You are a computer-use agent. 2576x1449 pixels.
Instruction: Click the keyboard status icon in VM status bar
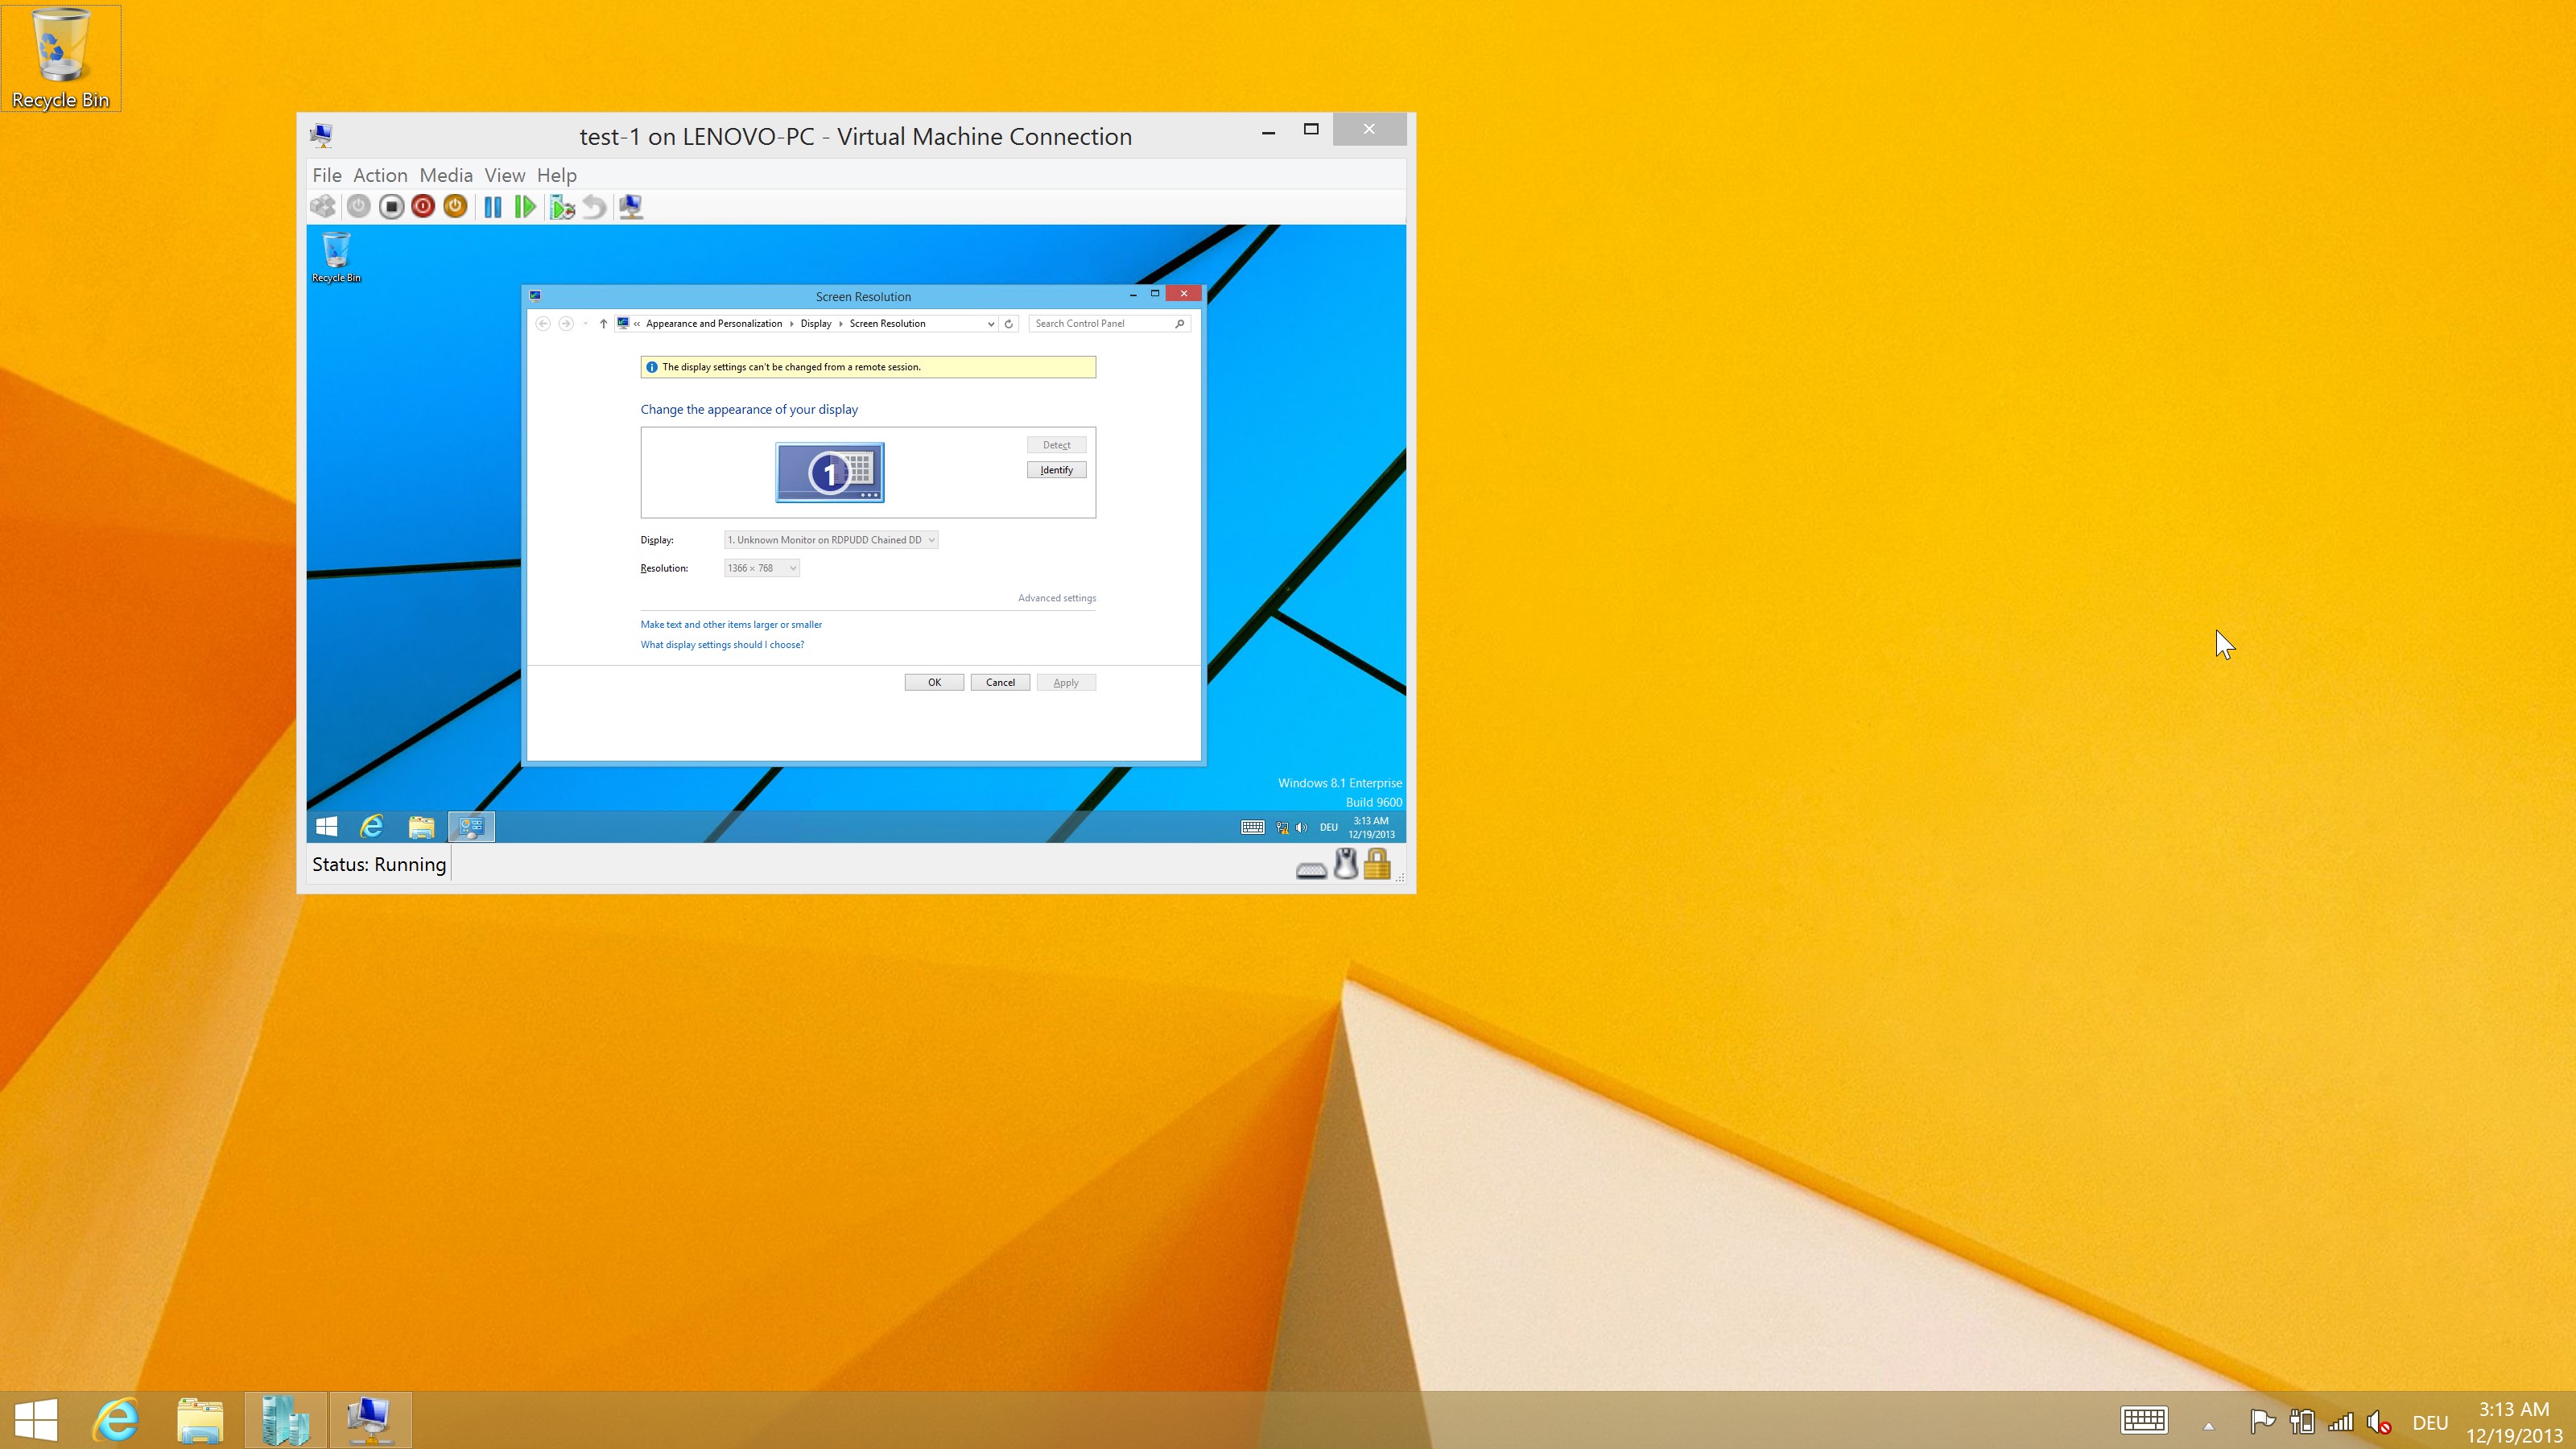[x=1311, y=869]
